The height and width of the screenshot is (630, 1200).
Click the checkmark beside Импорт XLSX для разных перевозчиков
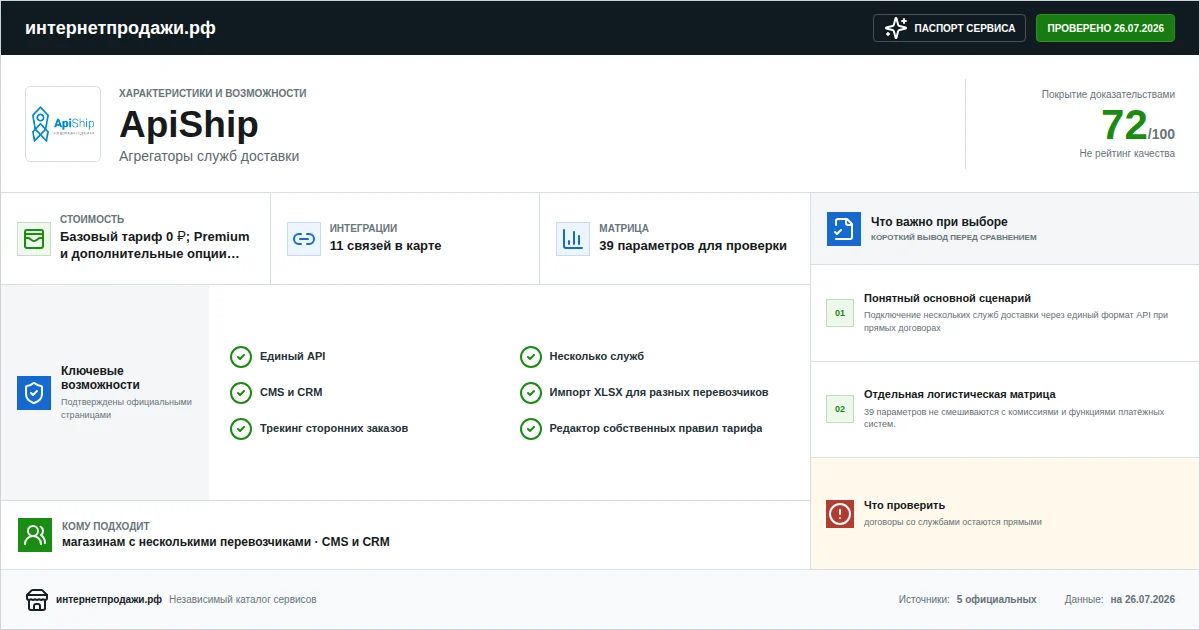(531, 393)
